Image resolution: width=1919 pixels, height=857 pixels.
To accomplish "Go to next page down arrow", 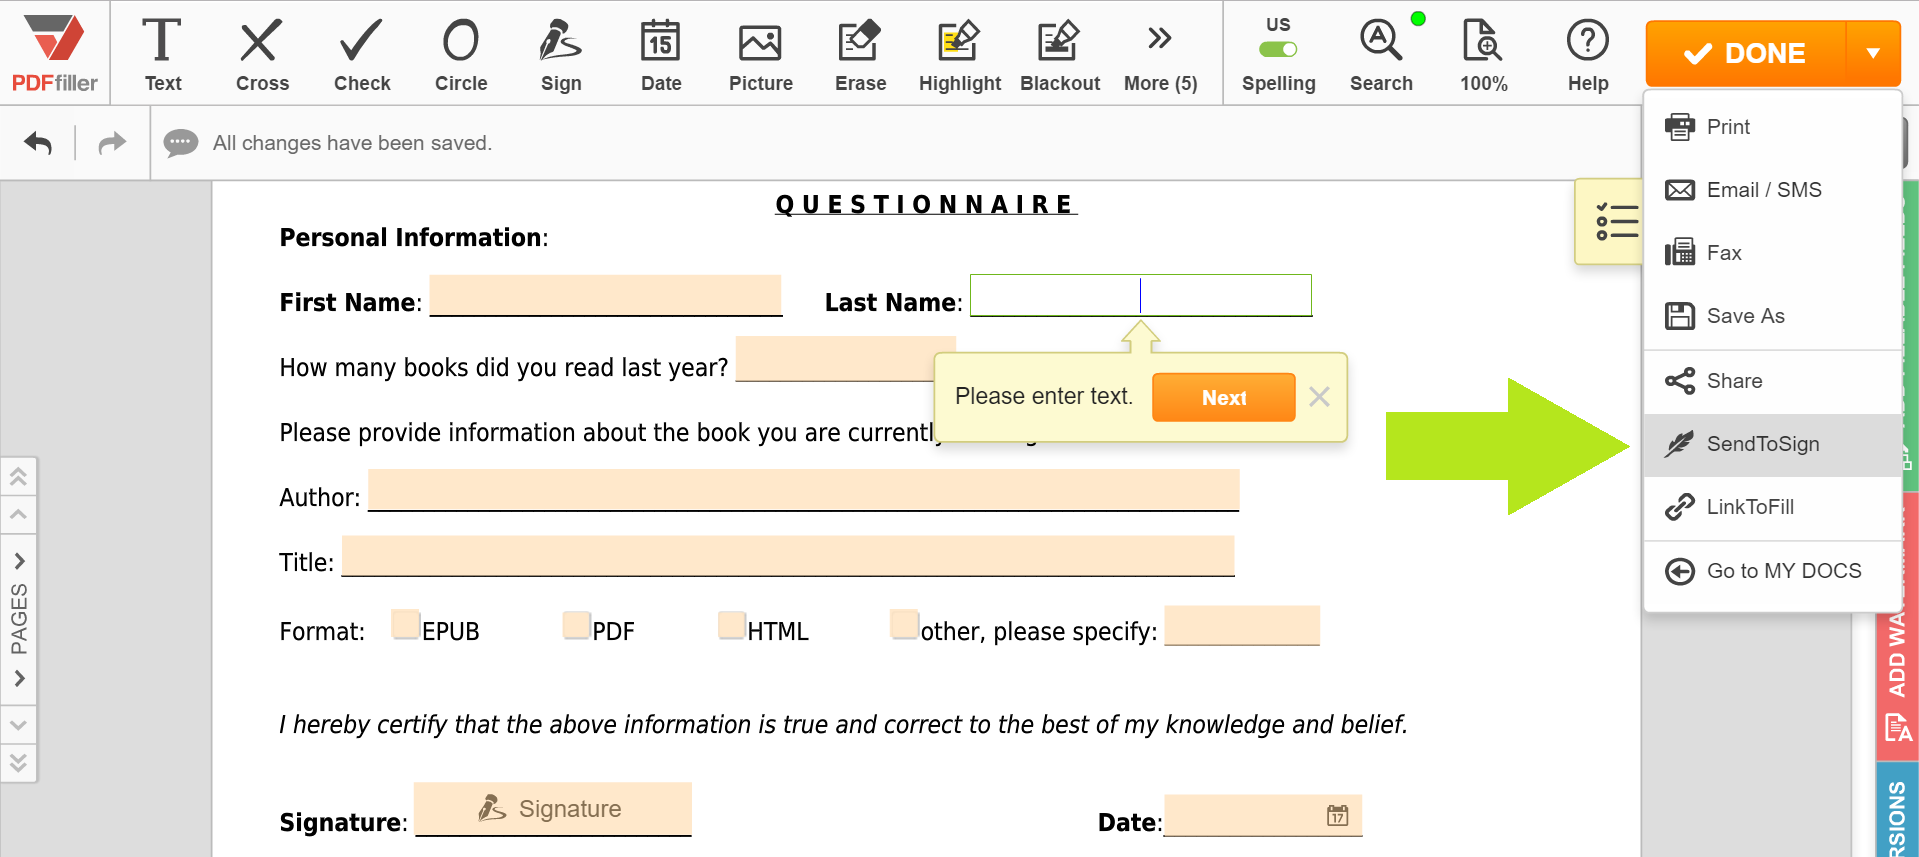I will [18, 725].
